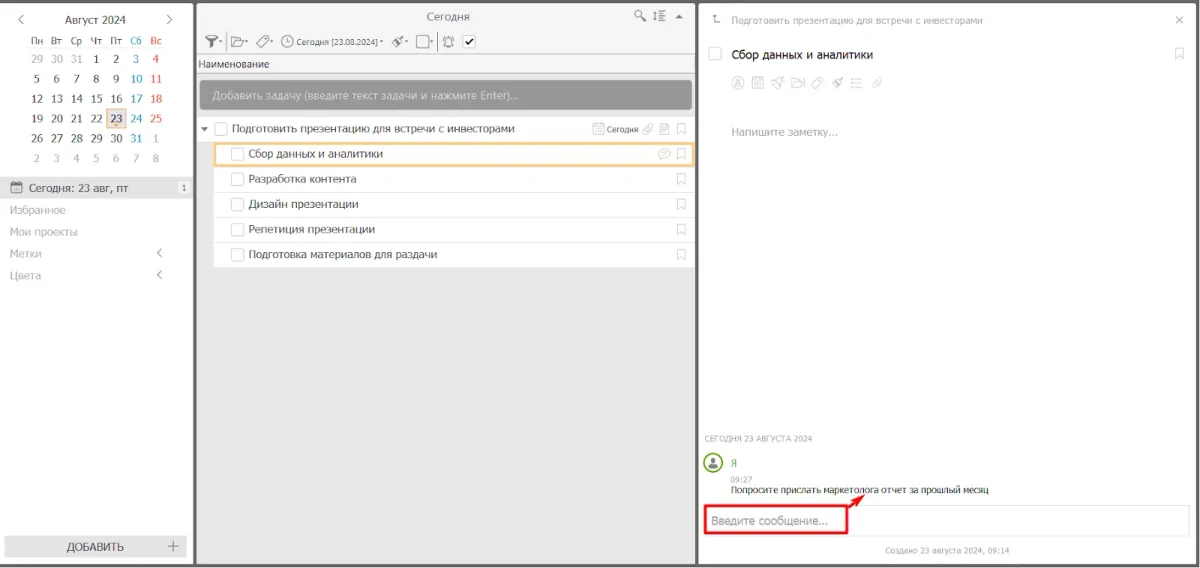Toggle the show-completed checkbox in the toolbar
The width and height of the screenshot is (1200, 568).
470,41
